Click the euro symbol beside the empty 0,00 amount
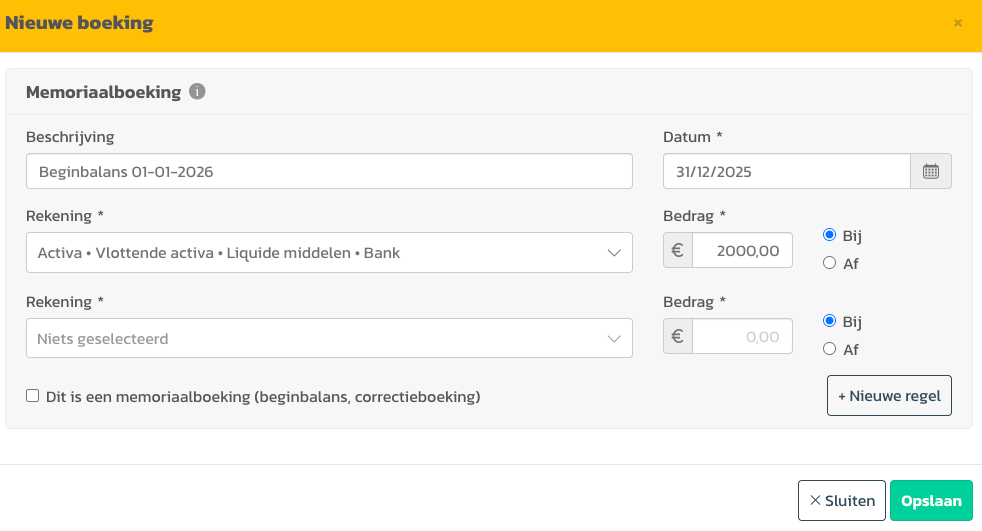Screen dimensions: 982x531 (677, 337)
